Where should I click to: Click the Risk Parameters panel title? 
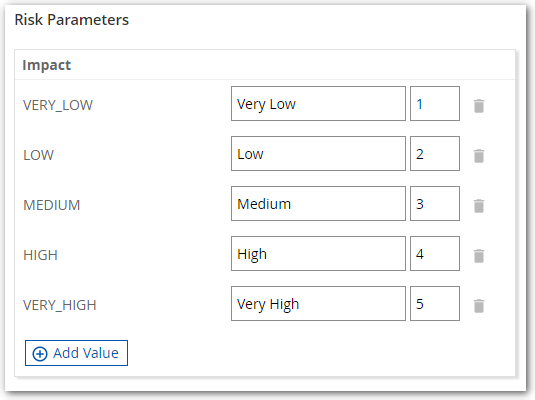click(72, 19)
